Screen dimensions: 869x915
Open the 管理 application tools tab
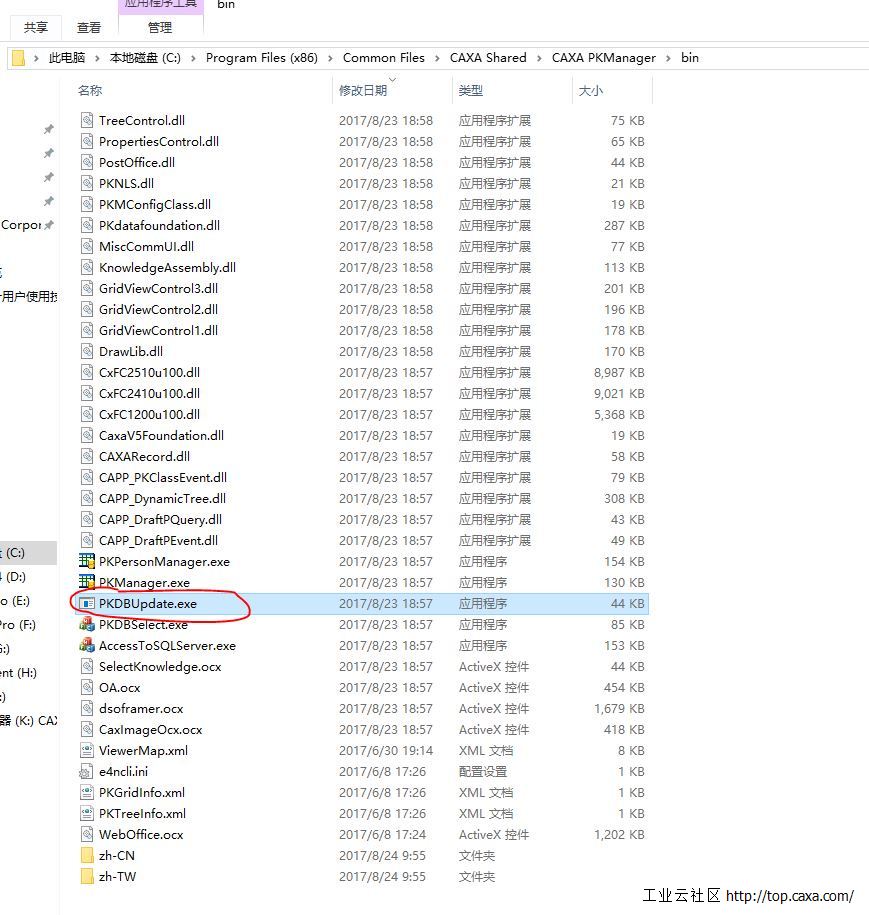point(159,28)
